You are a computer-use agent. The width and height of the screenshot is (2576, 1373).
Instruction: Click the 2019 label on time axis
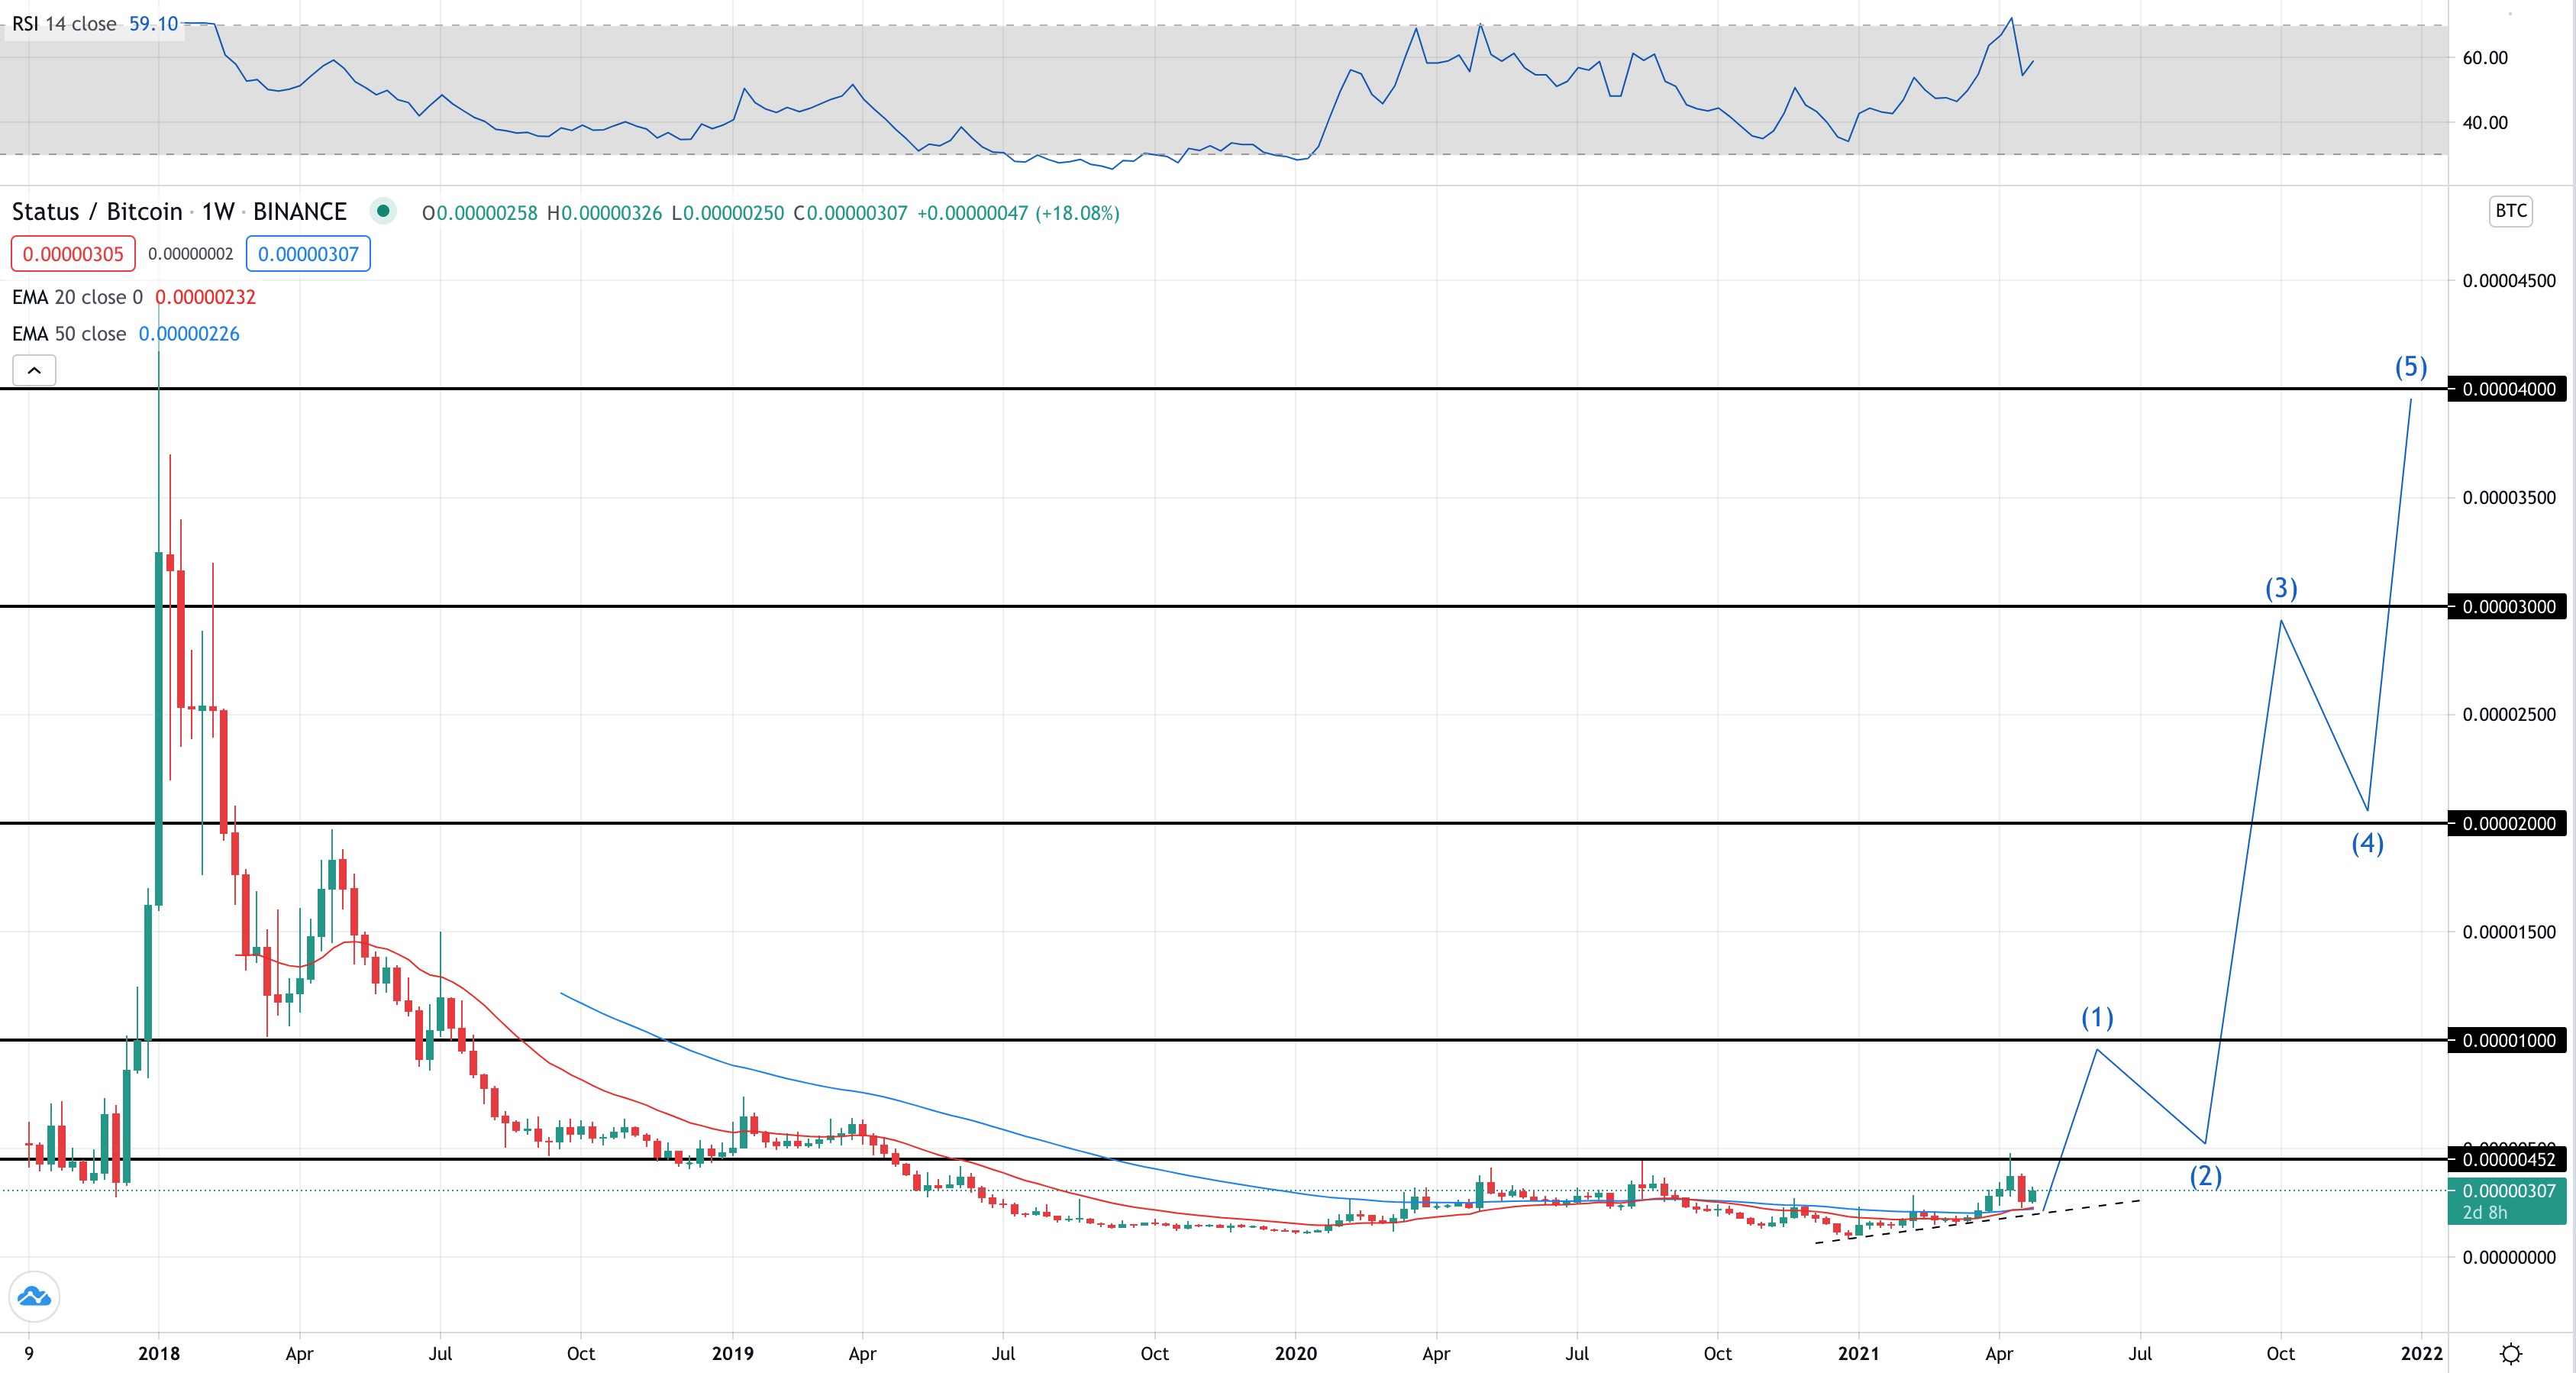pos(733,1353)
